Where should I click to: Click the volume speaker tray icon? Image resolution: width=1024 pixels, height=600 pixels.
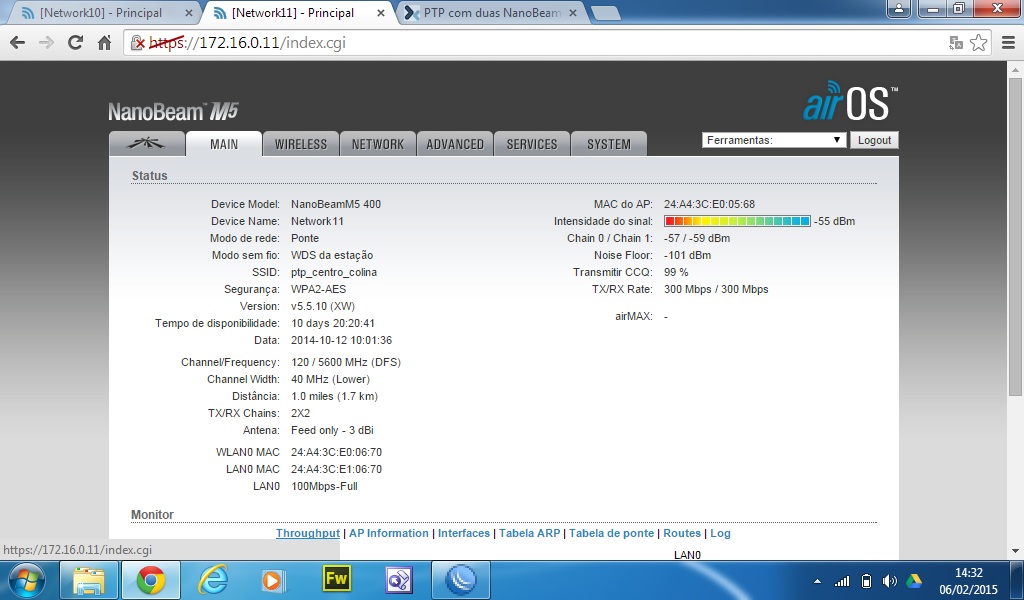click(x=889, y=580)
